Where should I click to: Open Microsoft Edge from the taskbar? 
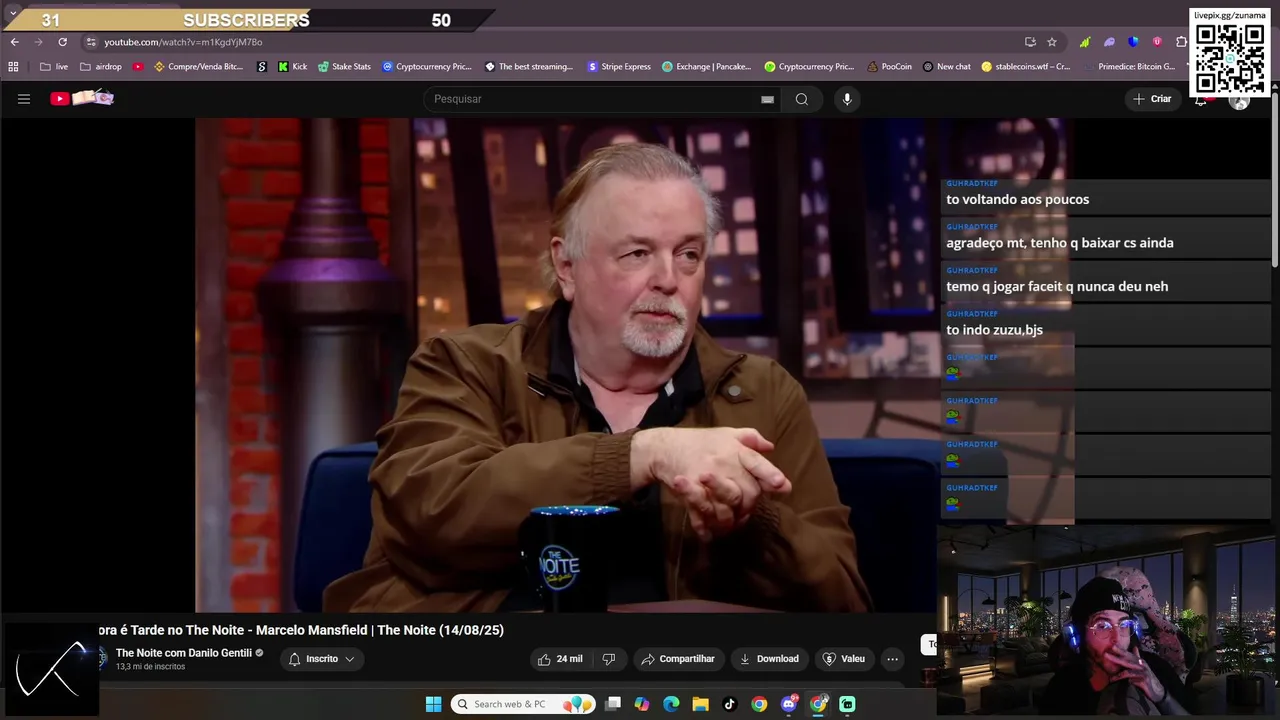coord(671,704)
